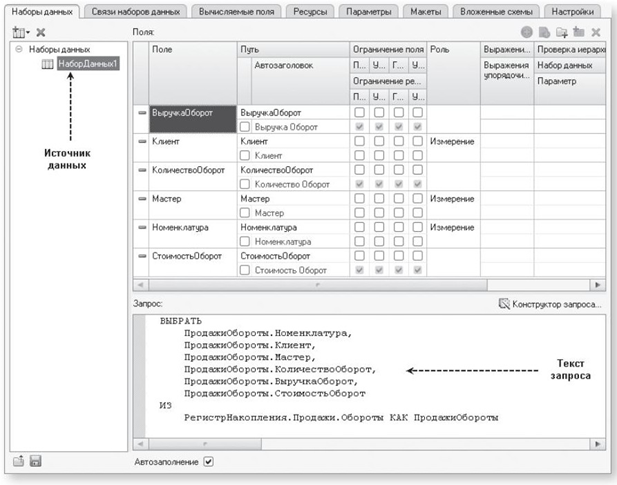This screenshot has width=617, height=485.
Task: Select the СтоимостьОборот field cell
Action: tap(193, 263)
